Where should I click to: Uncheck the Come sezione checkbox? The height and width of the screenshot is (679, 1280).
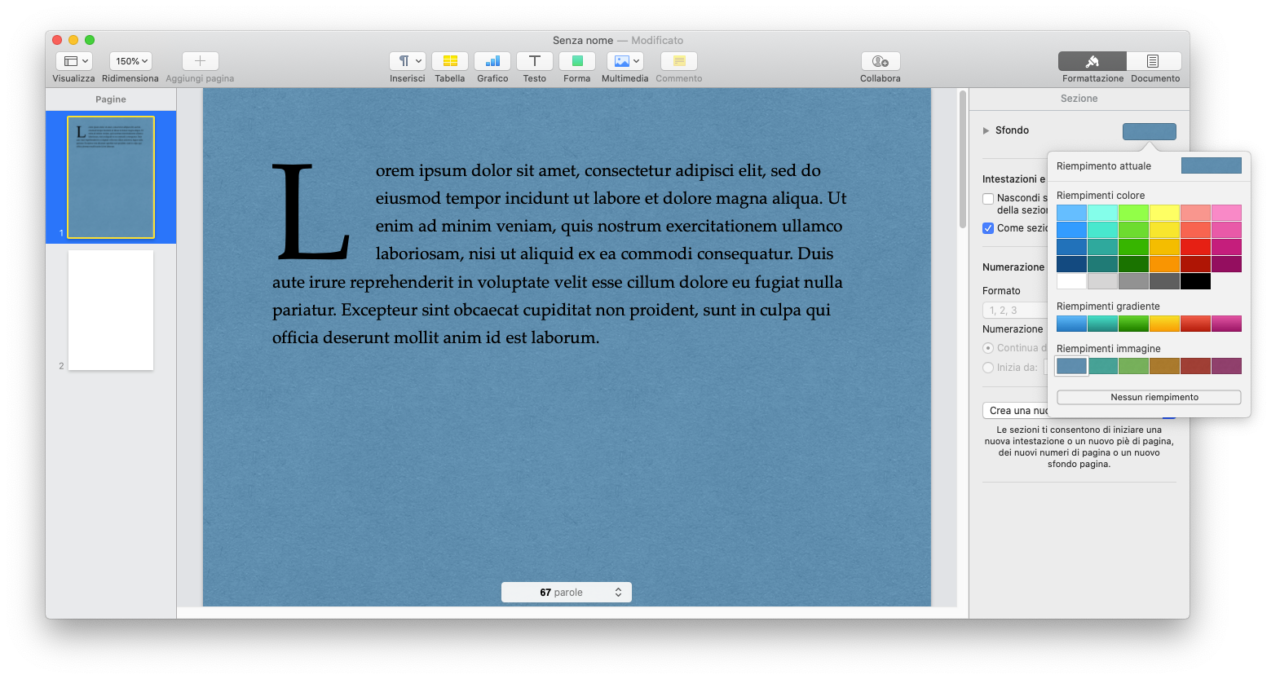click(x=988, y=228)
